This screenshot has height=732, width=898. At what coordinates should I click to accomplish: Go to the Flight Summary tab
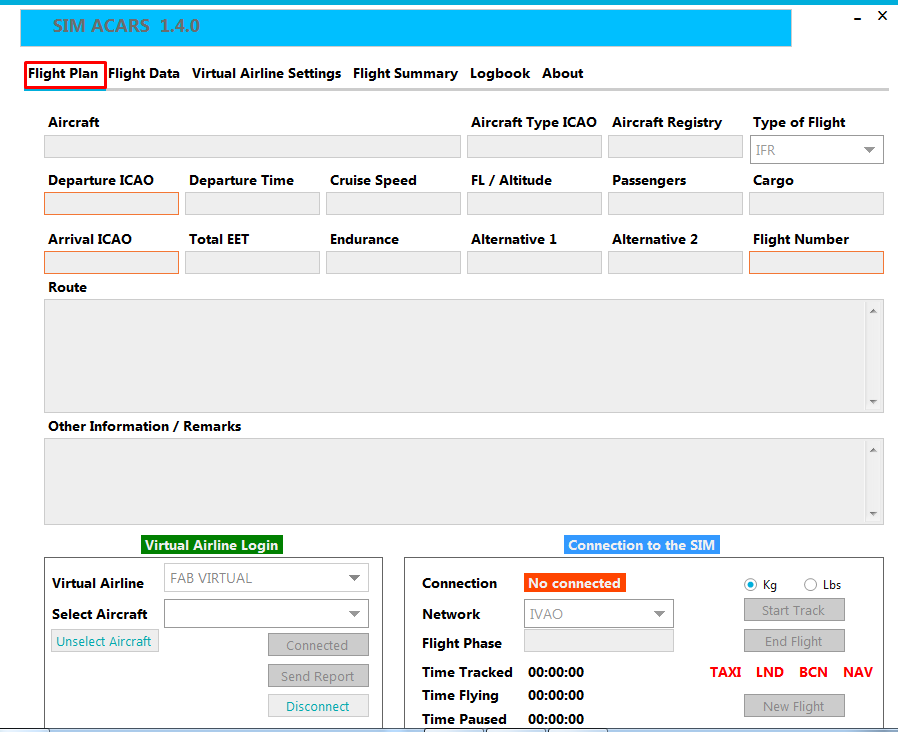click(405, 73)
